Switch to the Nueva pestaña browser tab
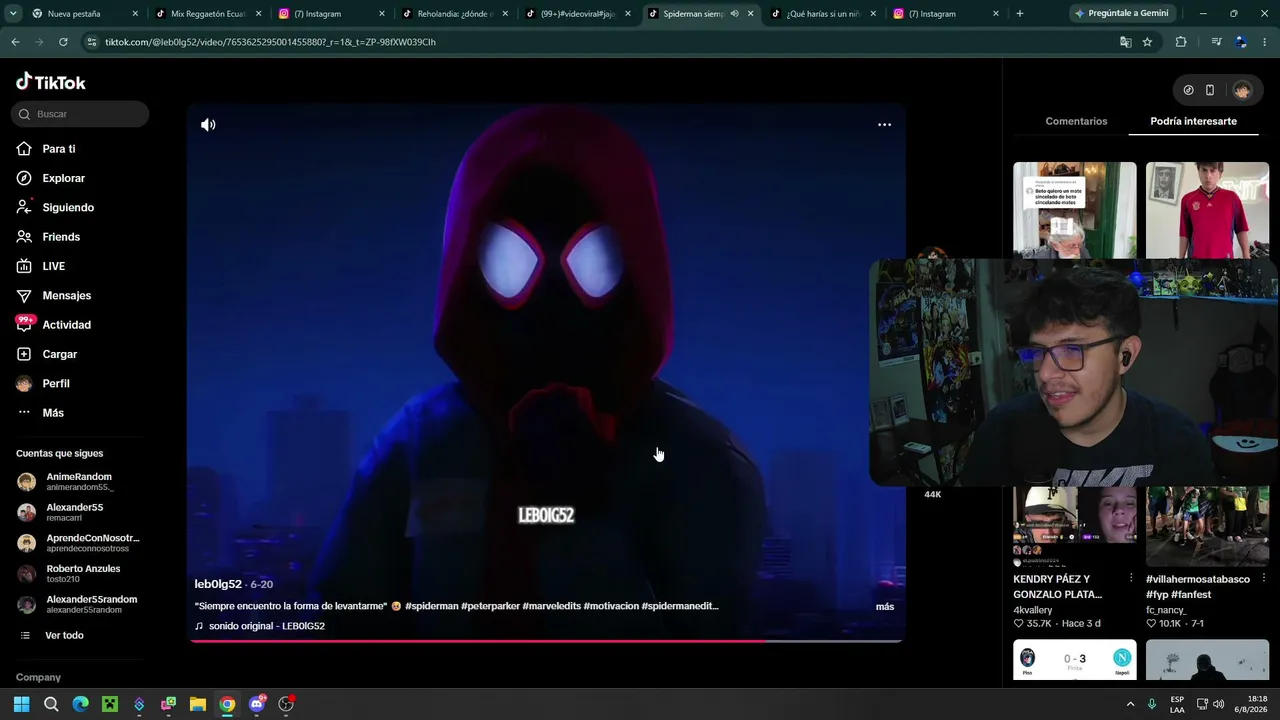Image resolution: width=1280 pixels, height=720 pixels. 85,14
